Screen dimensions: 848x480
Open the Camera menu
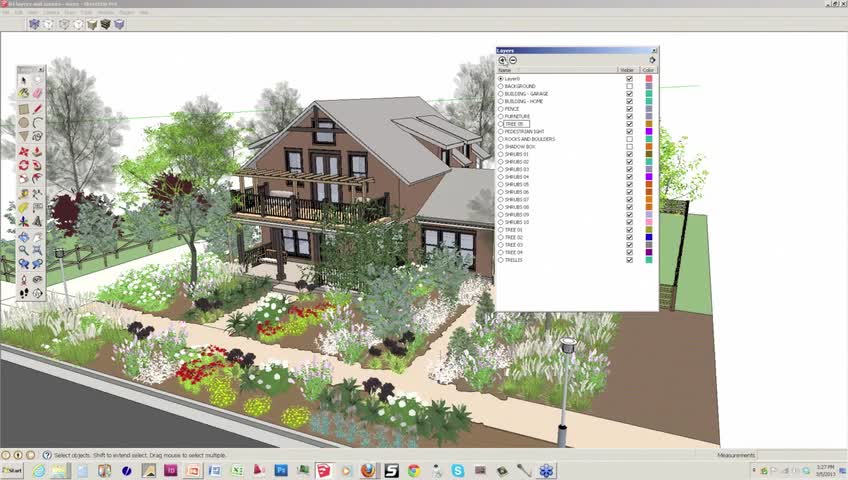(x=52, y=12)
